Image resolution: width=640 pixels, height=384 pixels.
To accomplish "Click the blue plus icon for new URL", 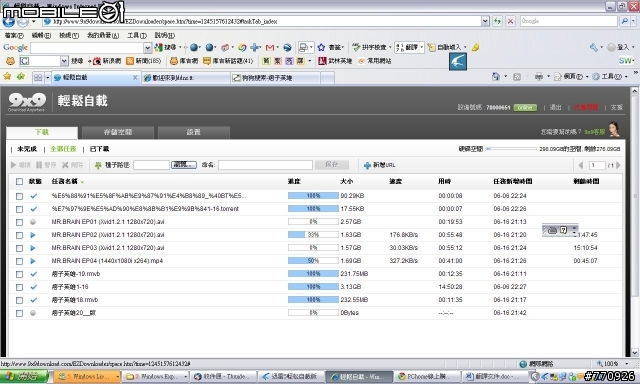I will tap(367, 165).
